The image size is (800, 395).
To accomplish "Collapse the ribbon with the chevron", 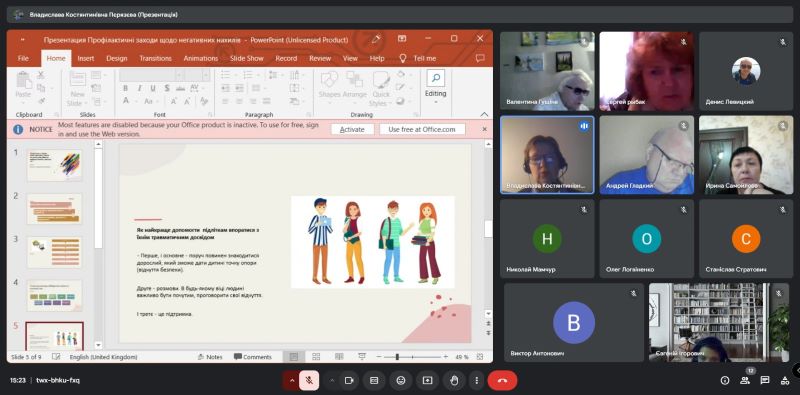I will tap(484, 114).
